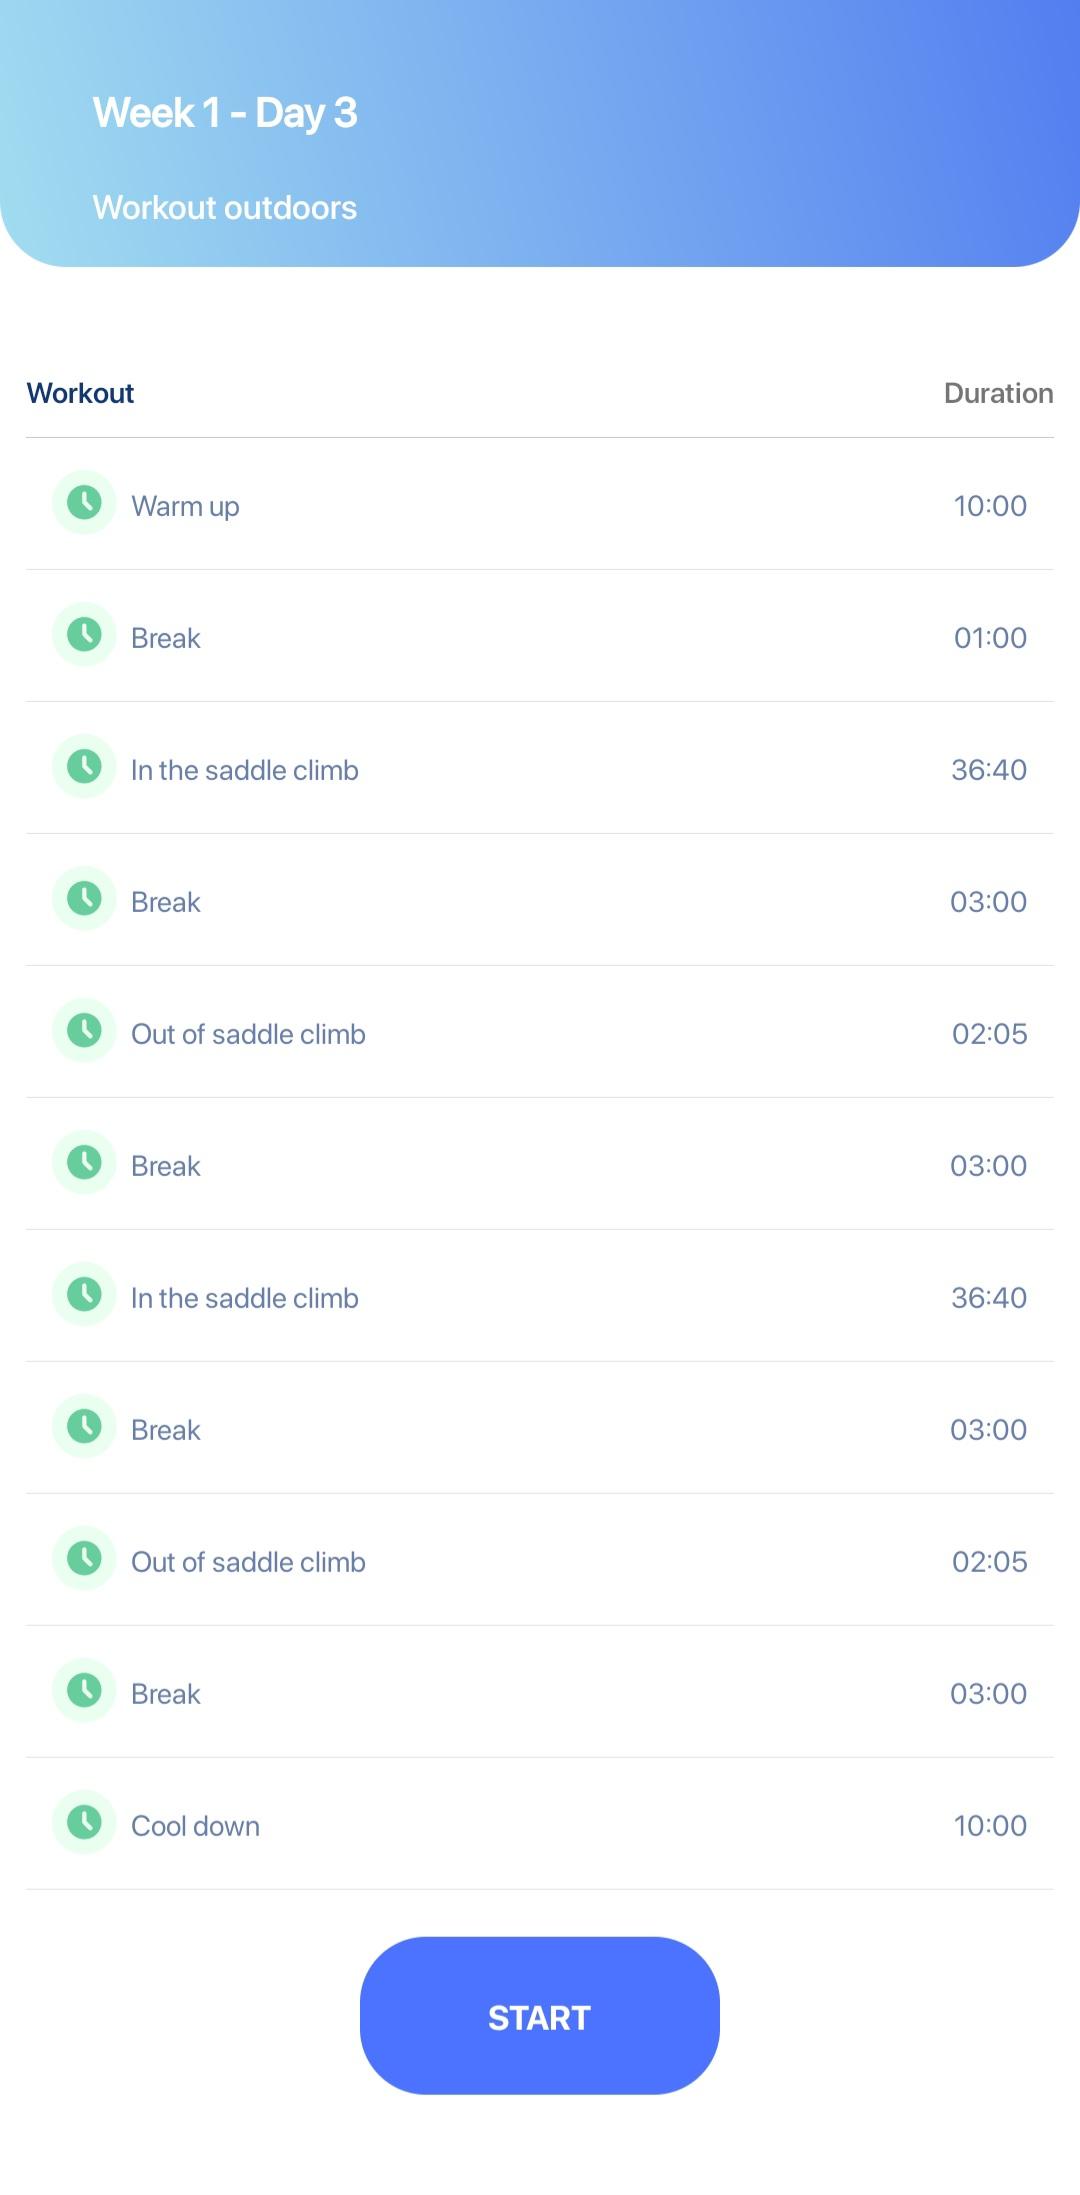
Task: Click the Workout outdoors subtitle
Action: [225, 208]
